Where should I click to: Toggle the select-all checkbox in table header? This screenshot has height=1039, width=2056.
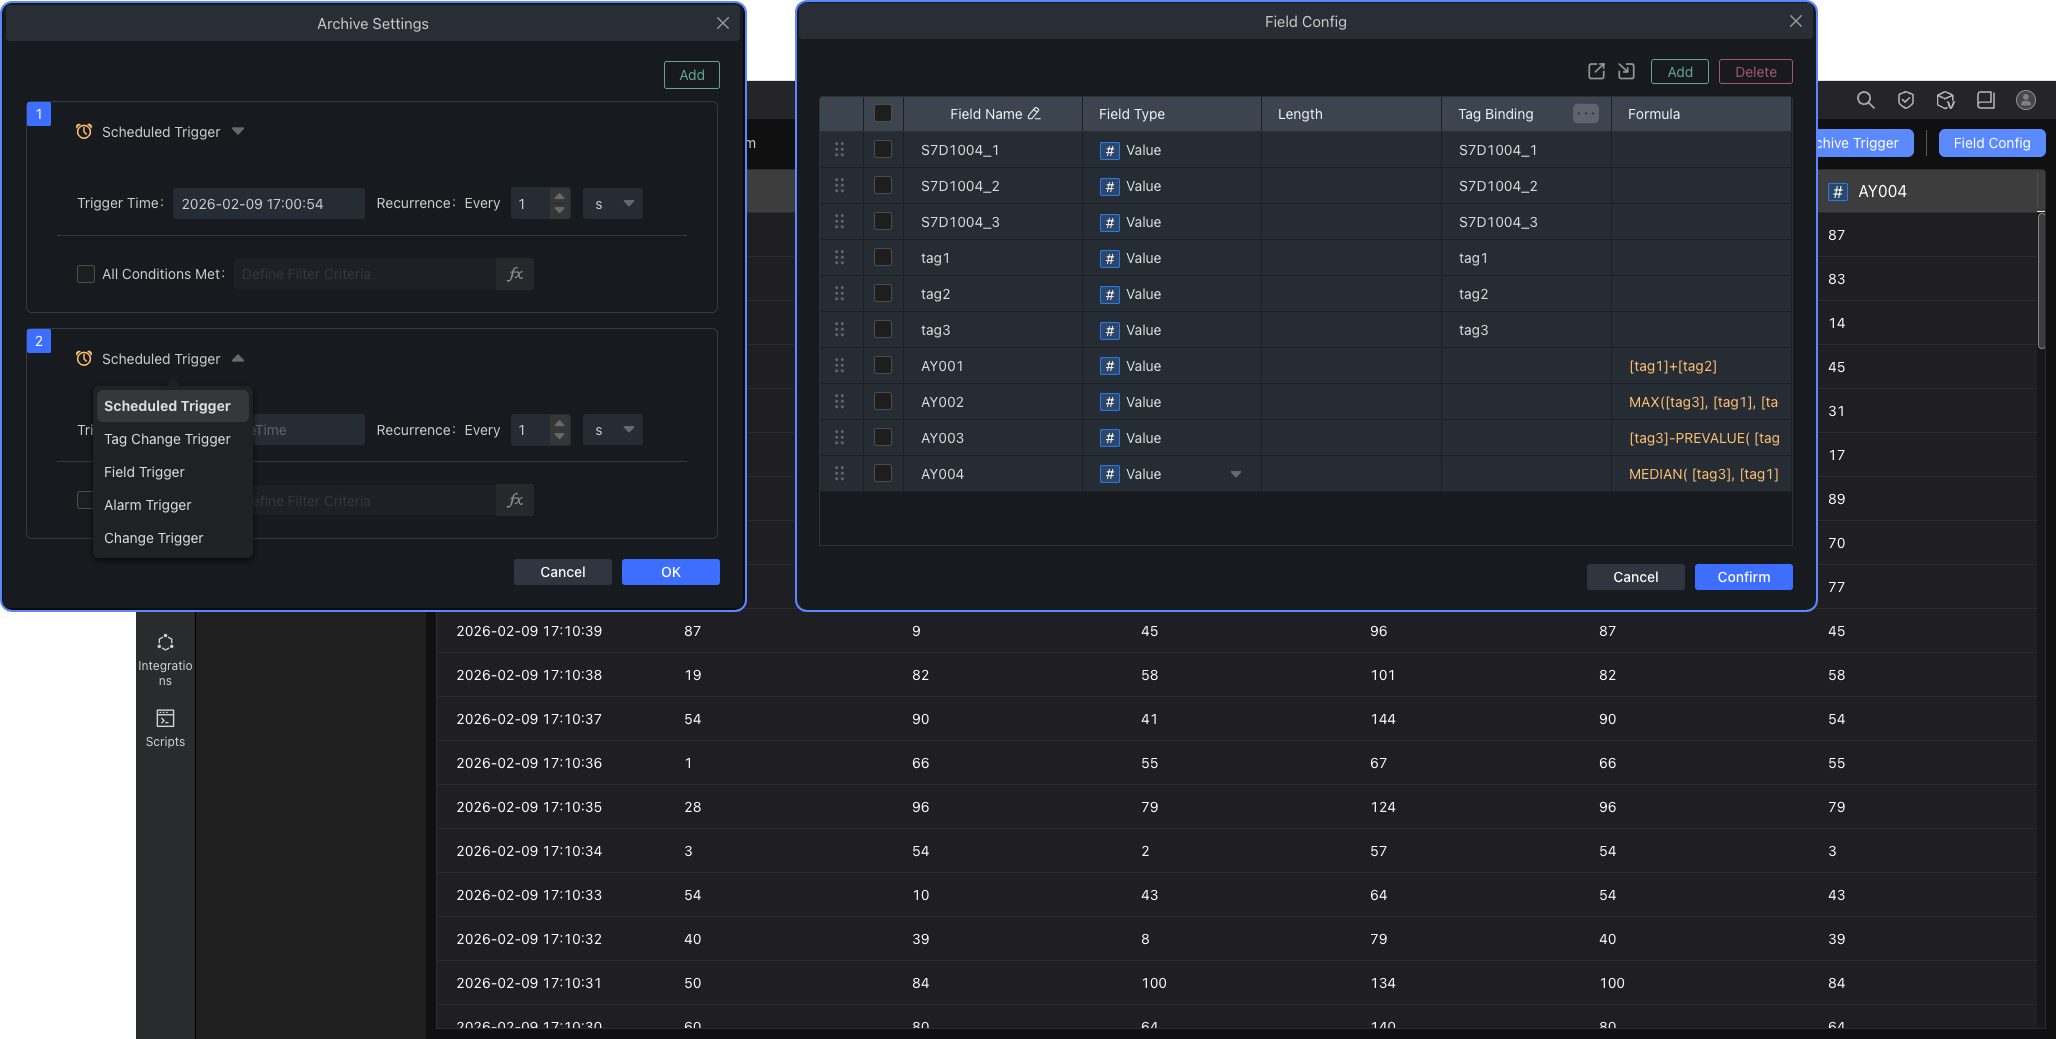point(882,114)
